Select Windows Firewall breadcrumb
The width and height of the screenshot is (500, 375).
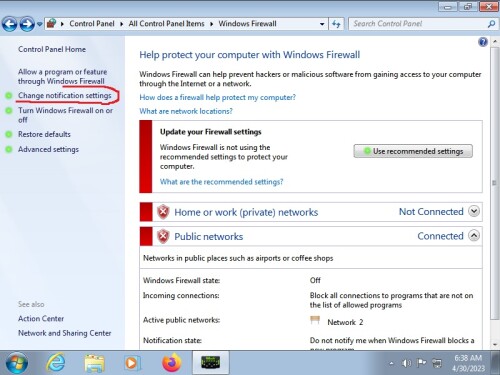(x=247, y=24)
